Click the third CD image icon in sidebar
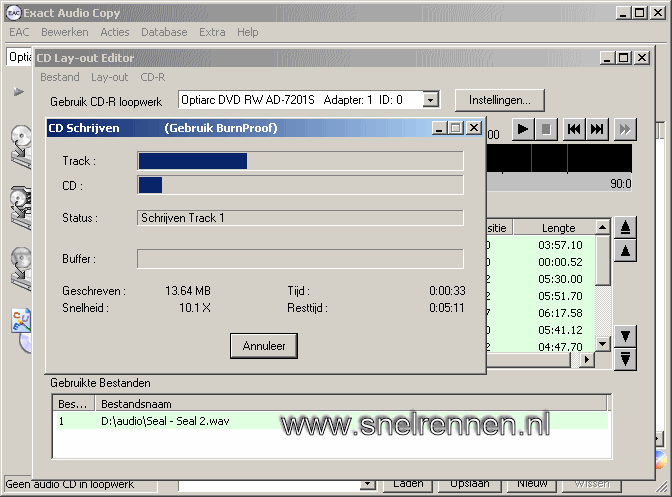Image resolution: width=672 pixels, height=497 pixels. pyautogui.click(x=21, y=268)
